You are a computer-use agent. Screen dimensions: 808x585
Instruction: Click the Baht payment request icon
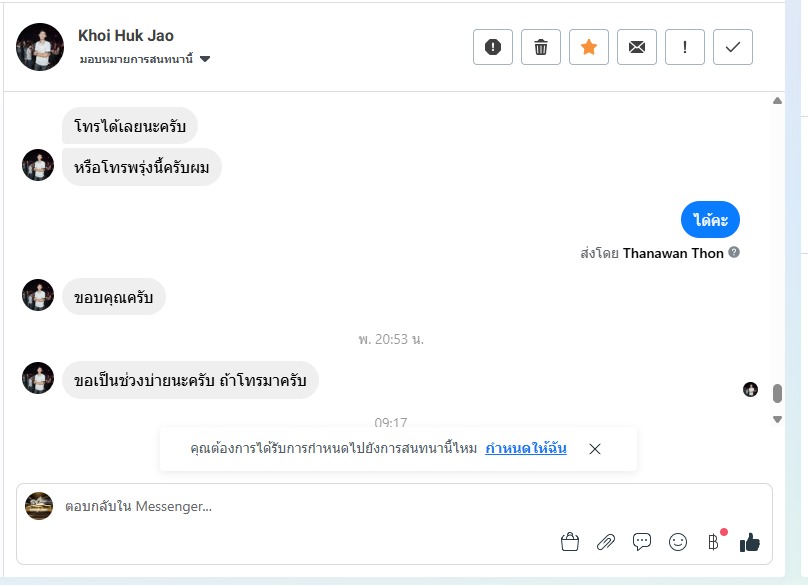coord(713,542)
